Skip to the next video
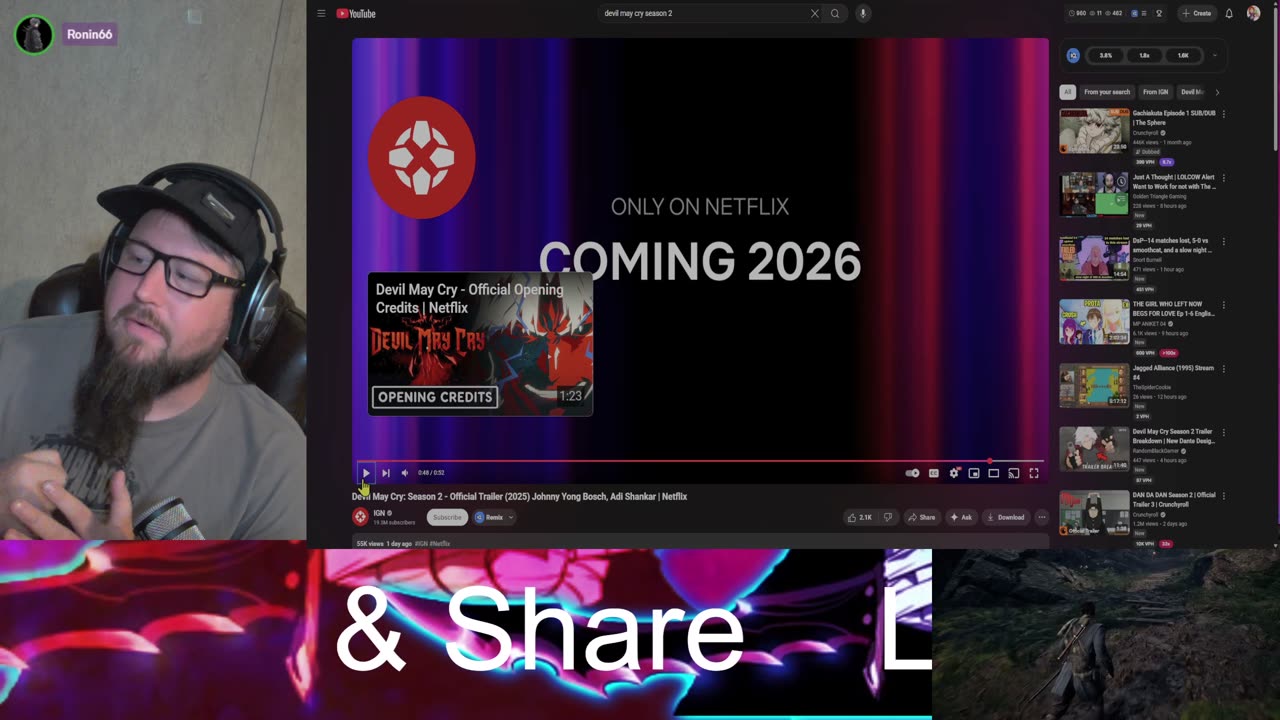 coord(386,473)
